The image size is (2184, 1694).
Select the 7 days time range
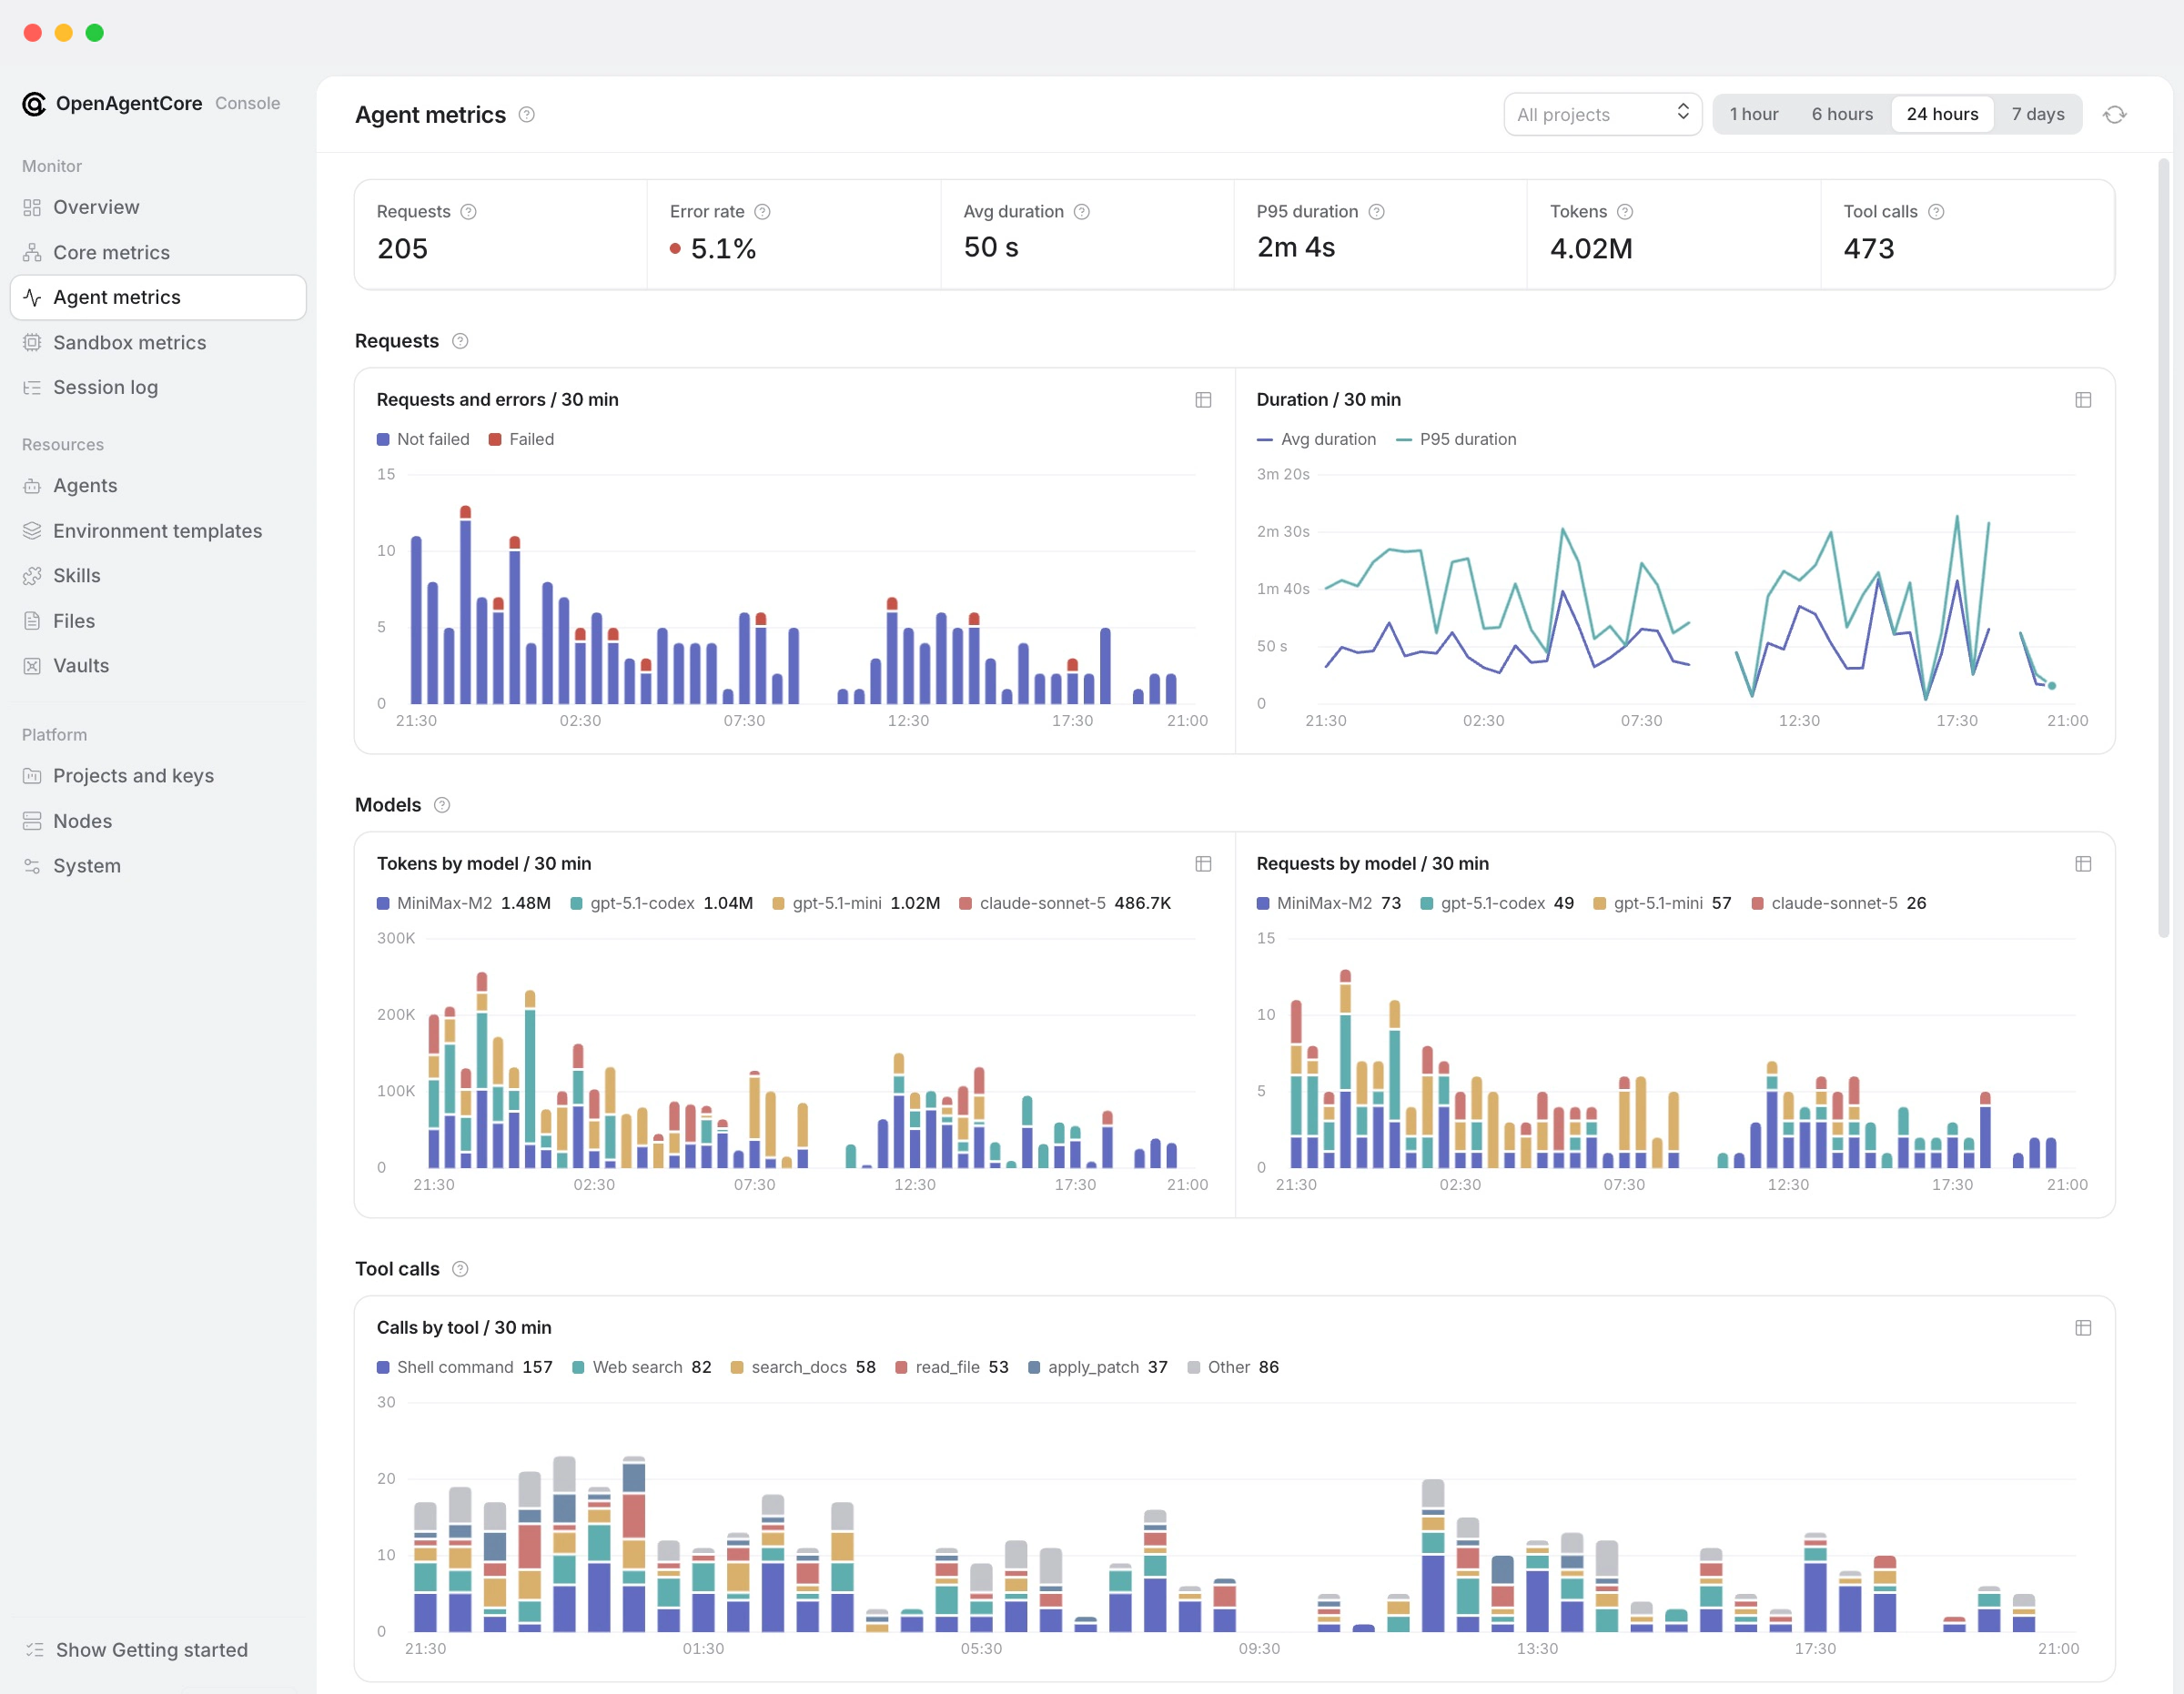pyautogui.click(x=2037, y=115)
